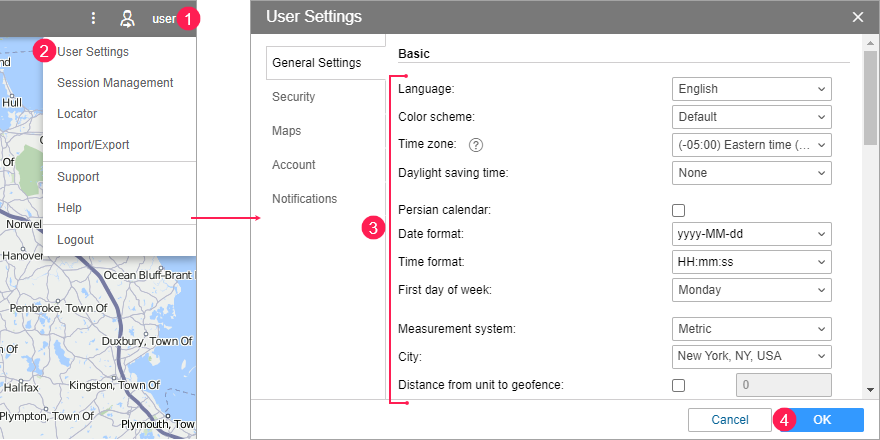Switch to the Security tab
Image resolution: width=880 pixels, height=440 pixels.
(x=293, y=97)
